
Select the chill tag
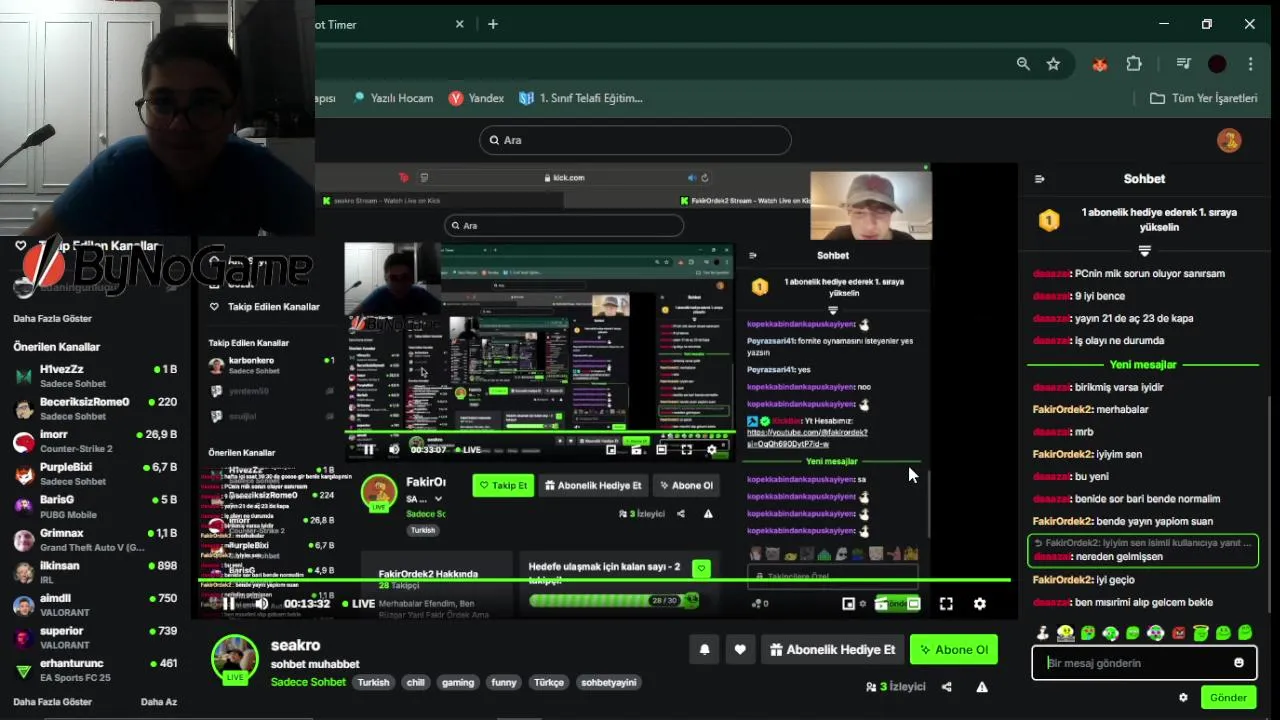tap(416, 682)
